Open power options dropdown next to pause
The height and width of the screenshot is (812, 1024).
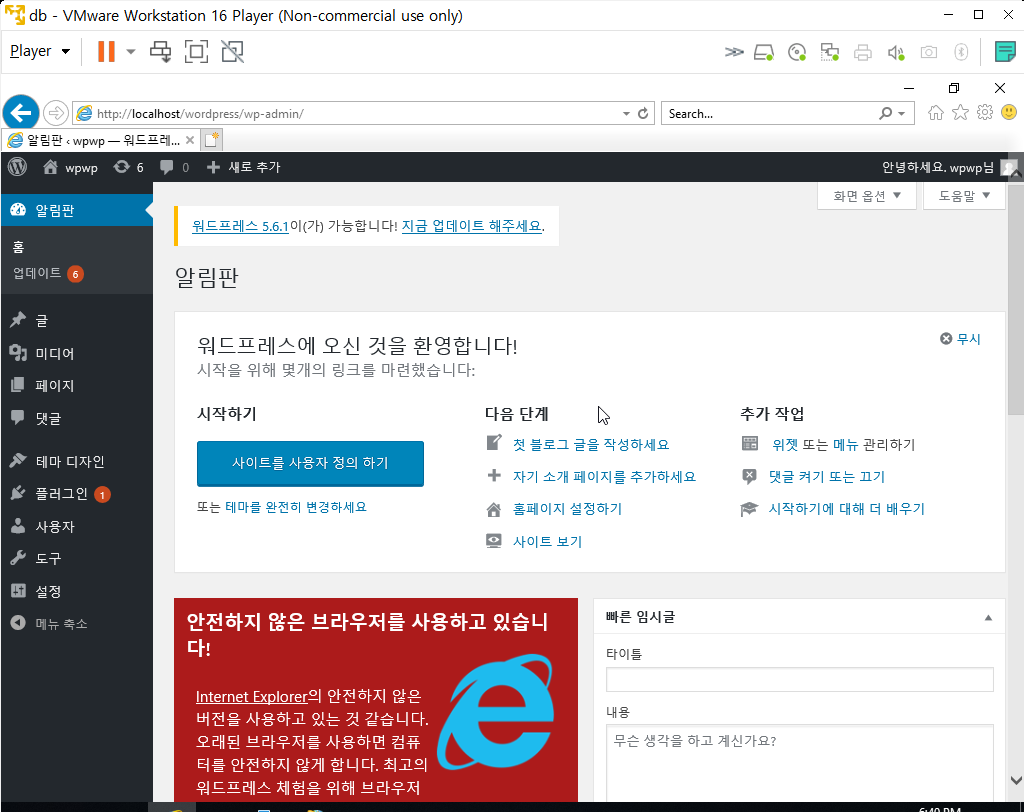pos(131,52)
